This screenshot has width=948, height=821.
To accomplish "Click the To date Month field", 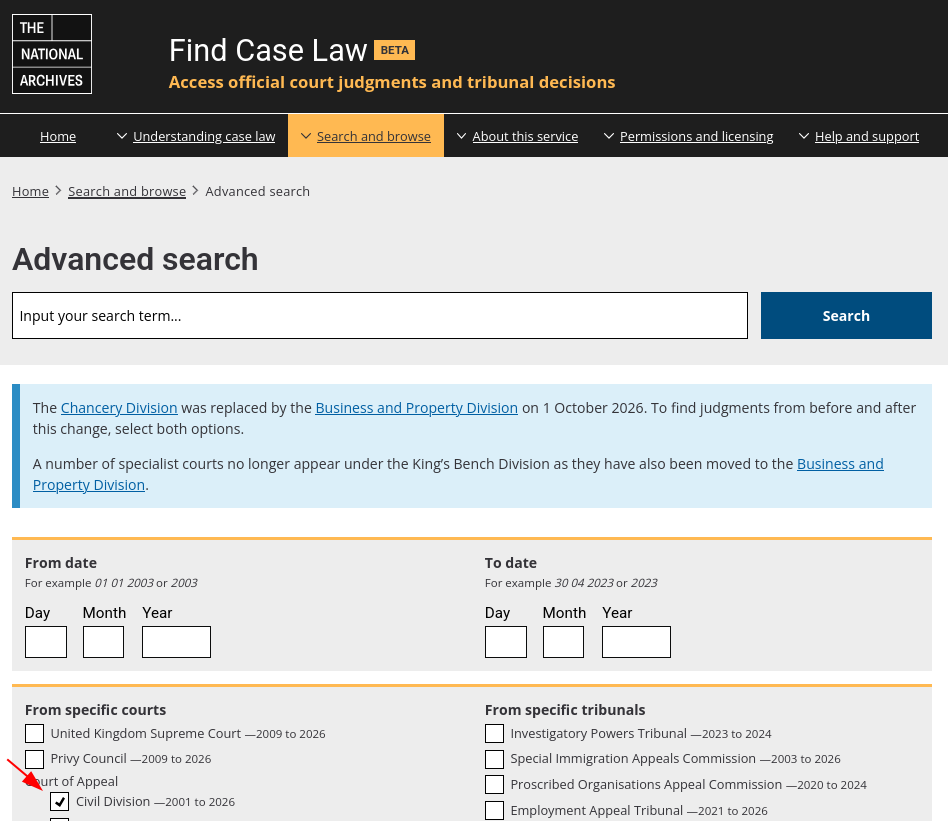I will click(x=563, y=642).
